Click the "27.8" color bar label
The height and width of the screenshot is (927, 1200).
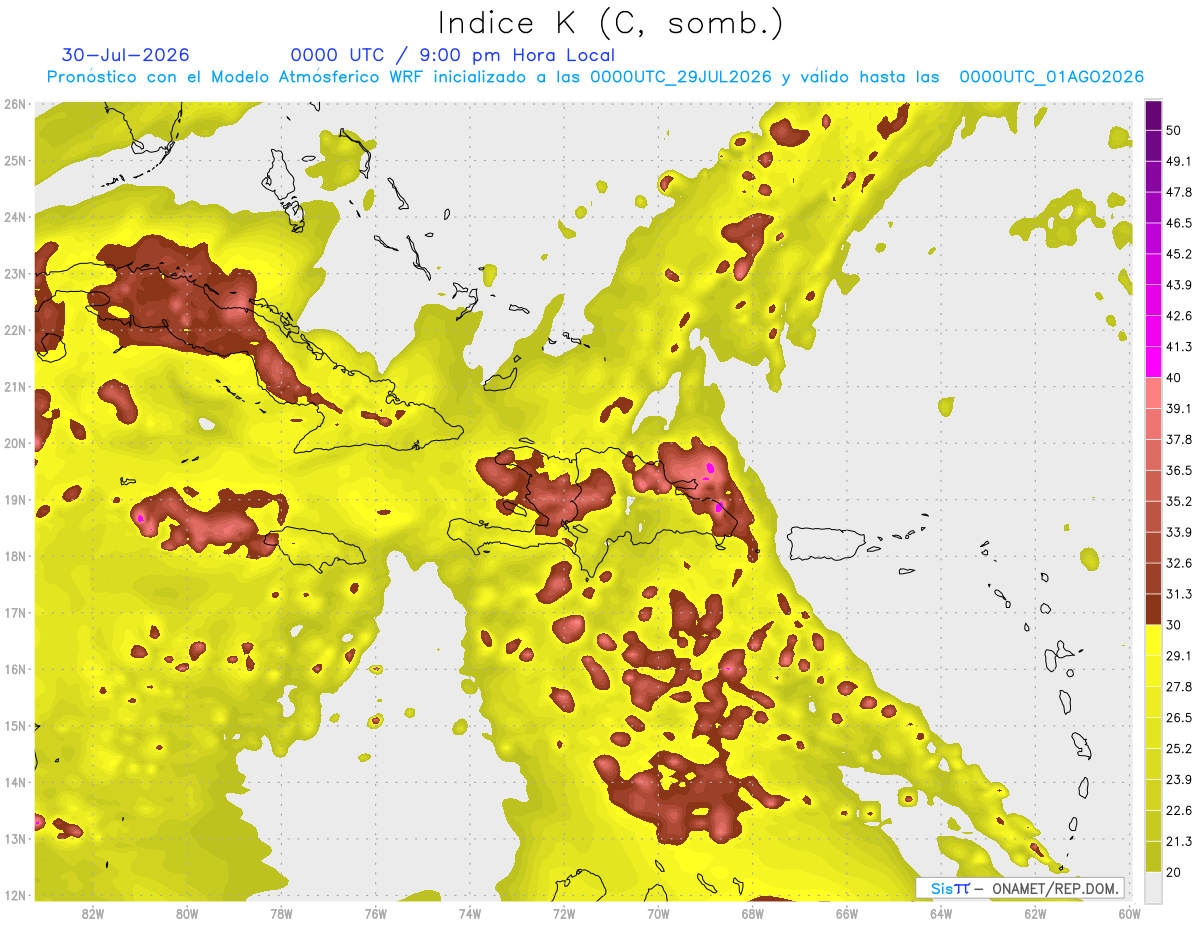(x=1179, y=686)
